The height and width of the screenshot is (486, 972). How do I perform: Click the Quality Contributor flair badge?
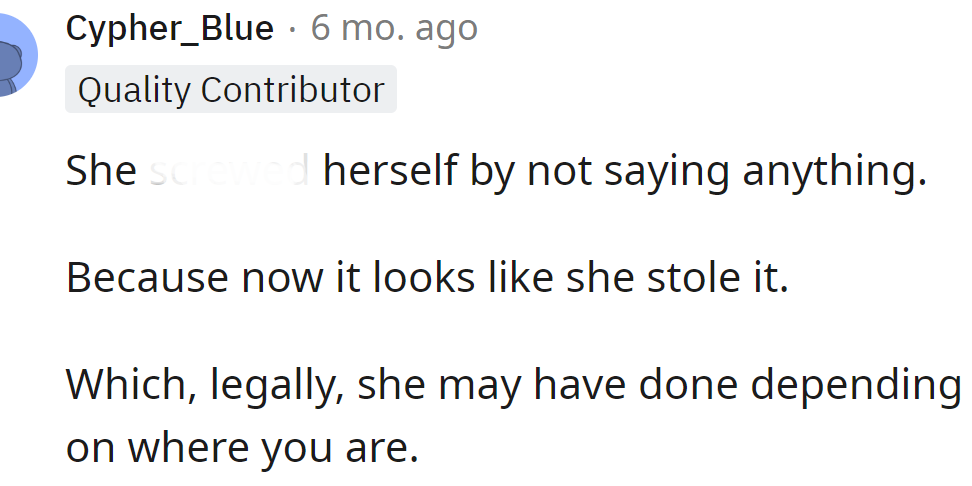tap(231, 90)
